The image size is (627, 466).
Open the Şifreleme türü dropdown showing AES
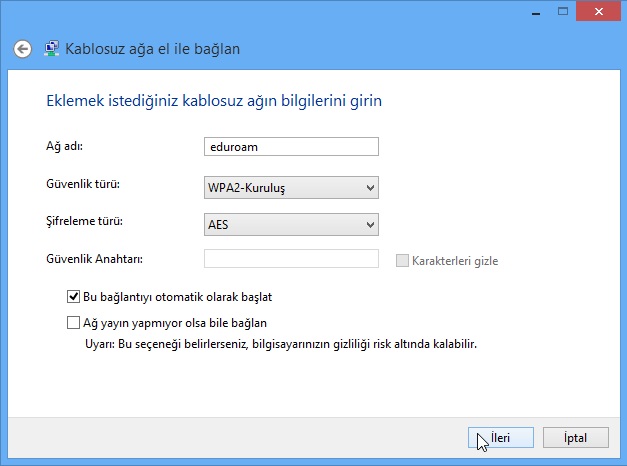tap(291, 224)
